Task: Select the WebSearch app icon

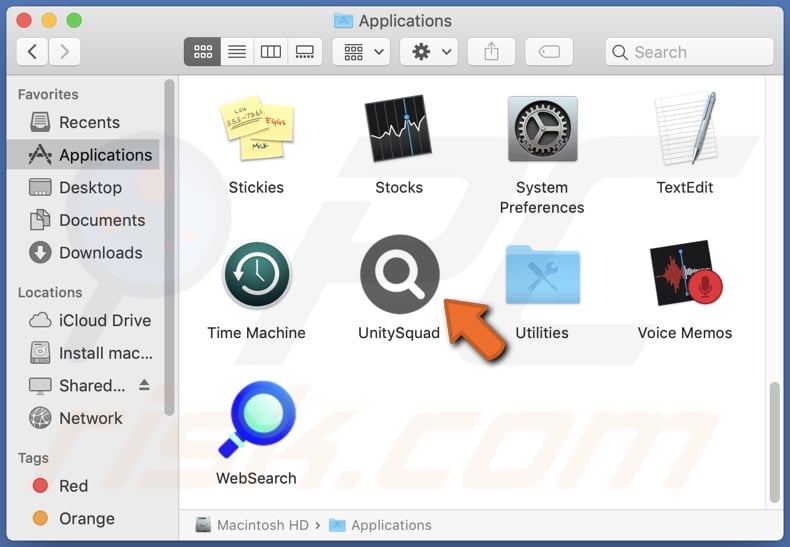Action: click(x=257, y=419)
